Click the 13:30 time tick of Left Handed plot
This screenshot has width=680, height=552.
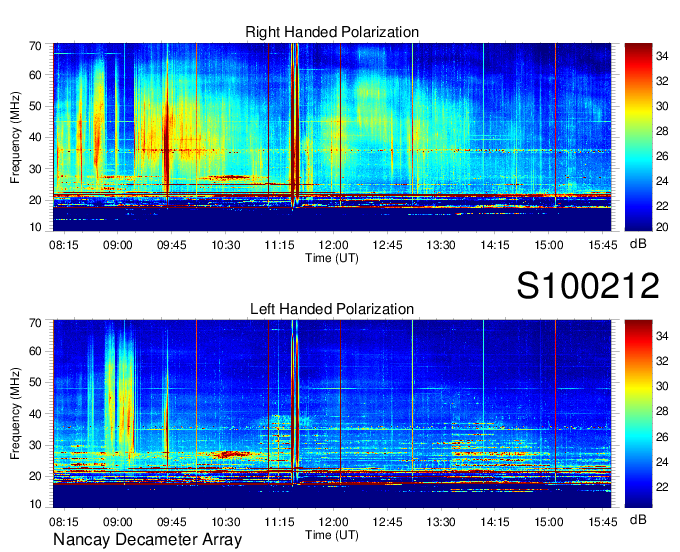point(441,522)
